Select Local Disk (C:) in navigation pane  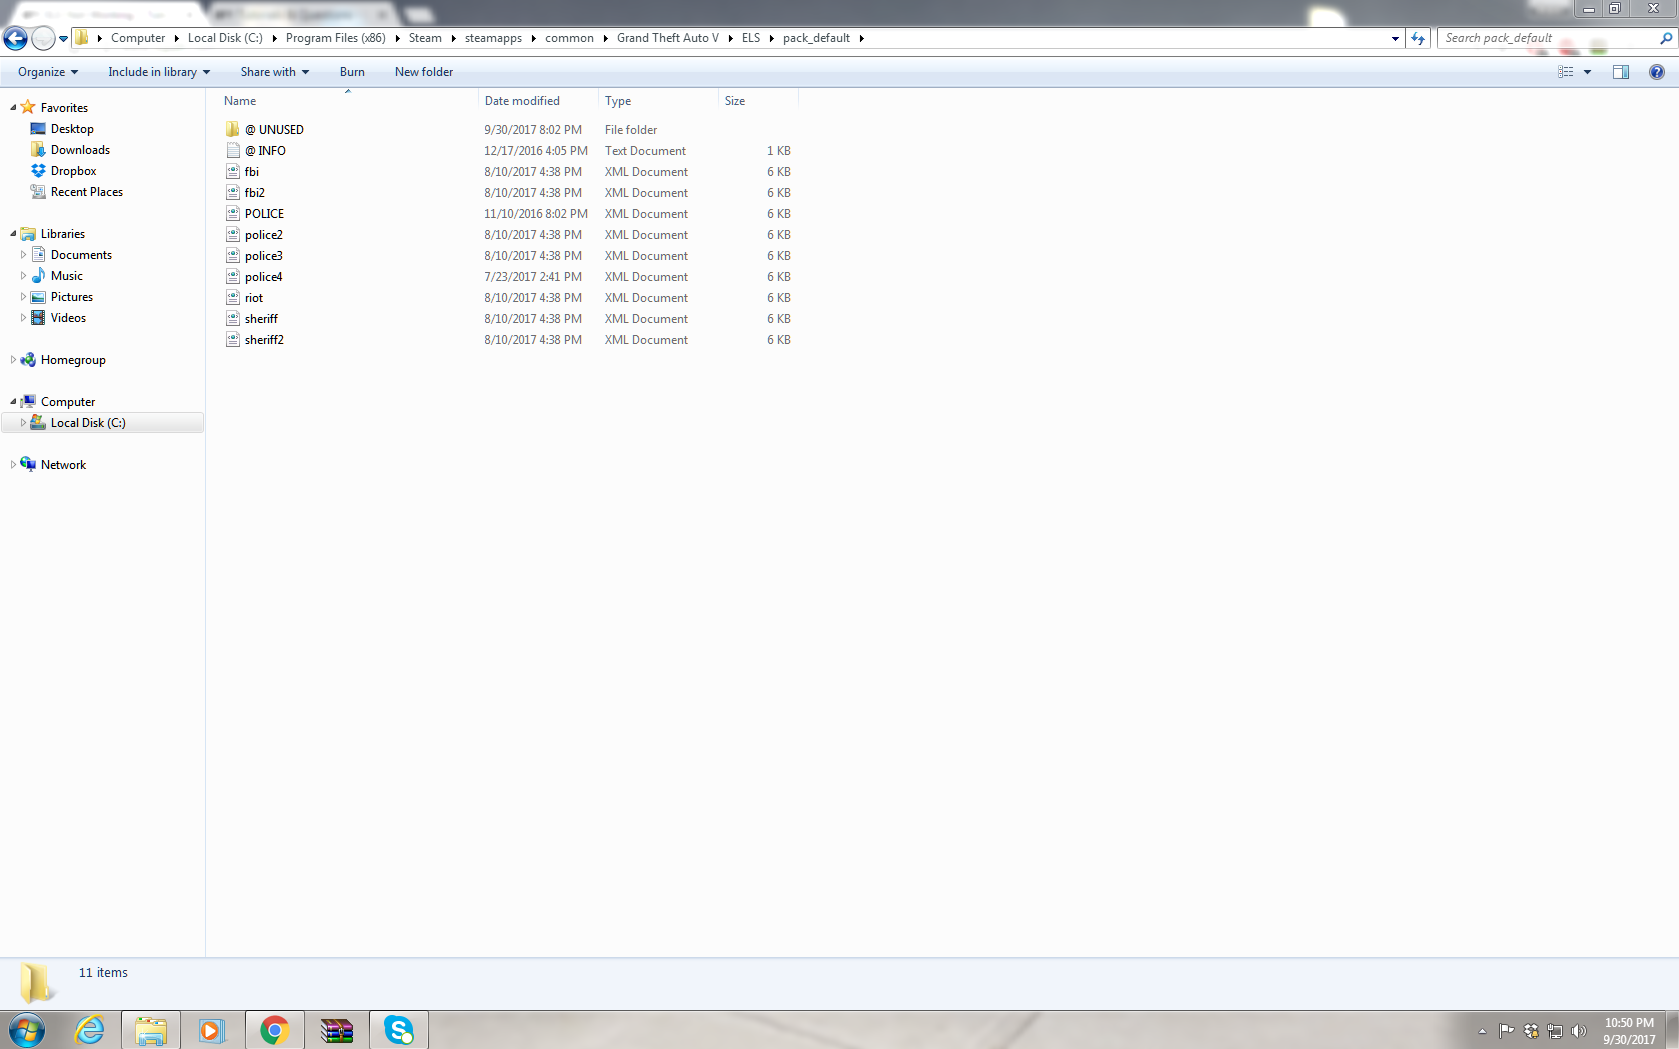88,423
